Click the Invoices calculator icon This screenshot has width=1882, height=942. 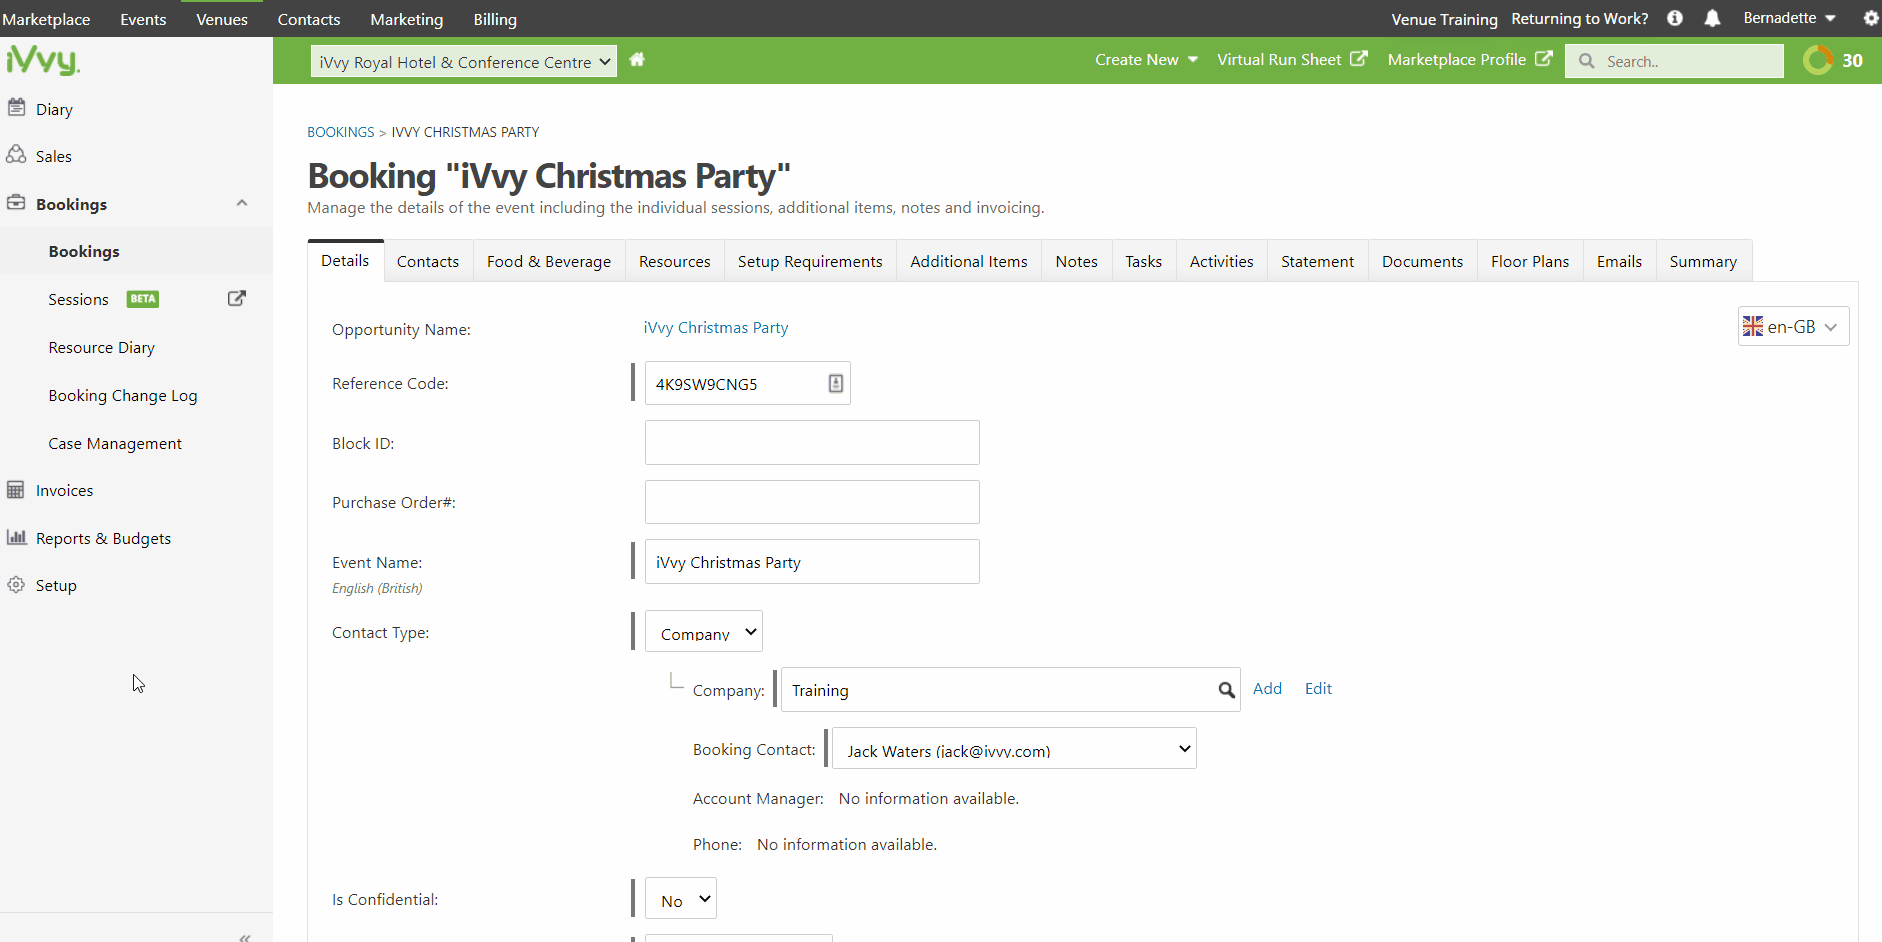tap(16, 490)
